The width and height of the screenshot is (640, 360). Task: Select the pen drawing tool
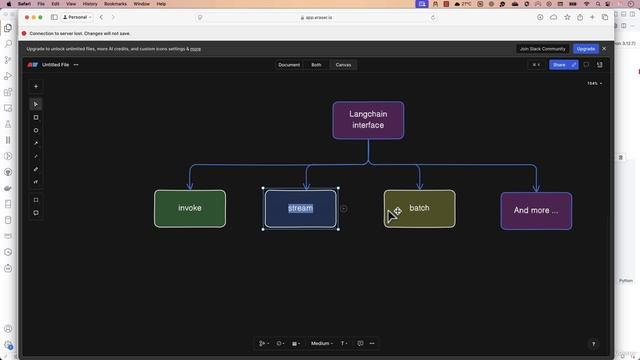(x=36, y=169)
